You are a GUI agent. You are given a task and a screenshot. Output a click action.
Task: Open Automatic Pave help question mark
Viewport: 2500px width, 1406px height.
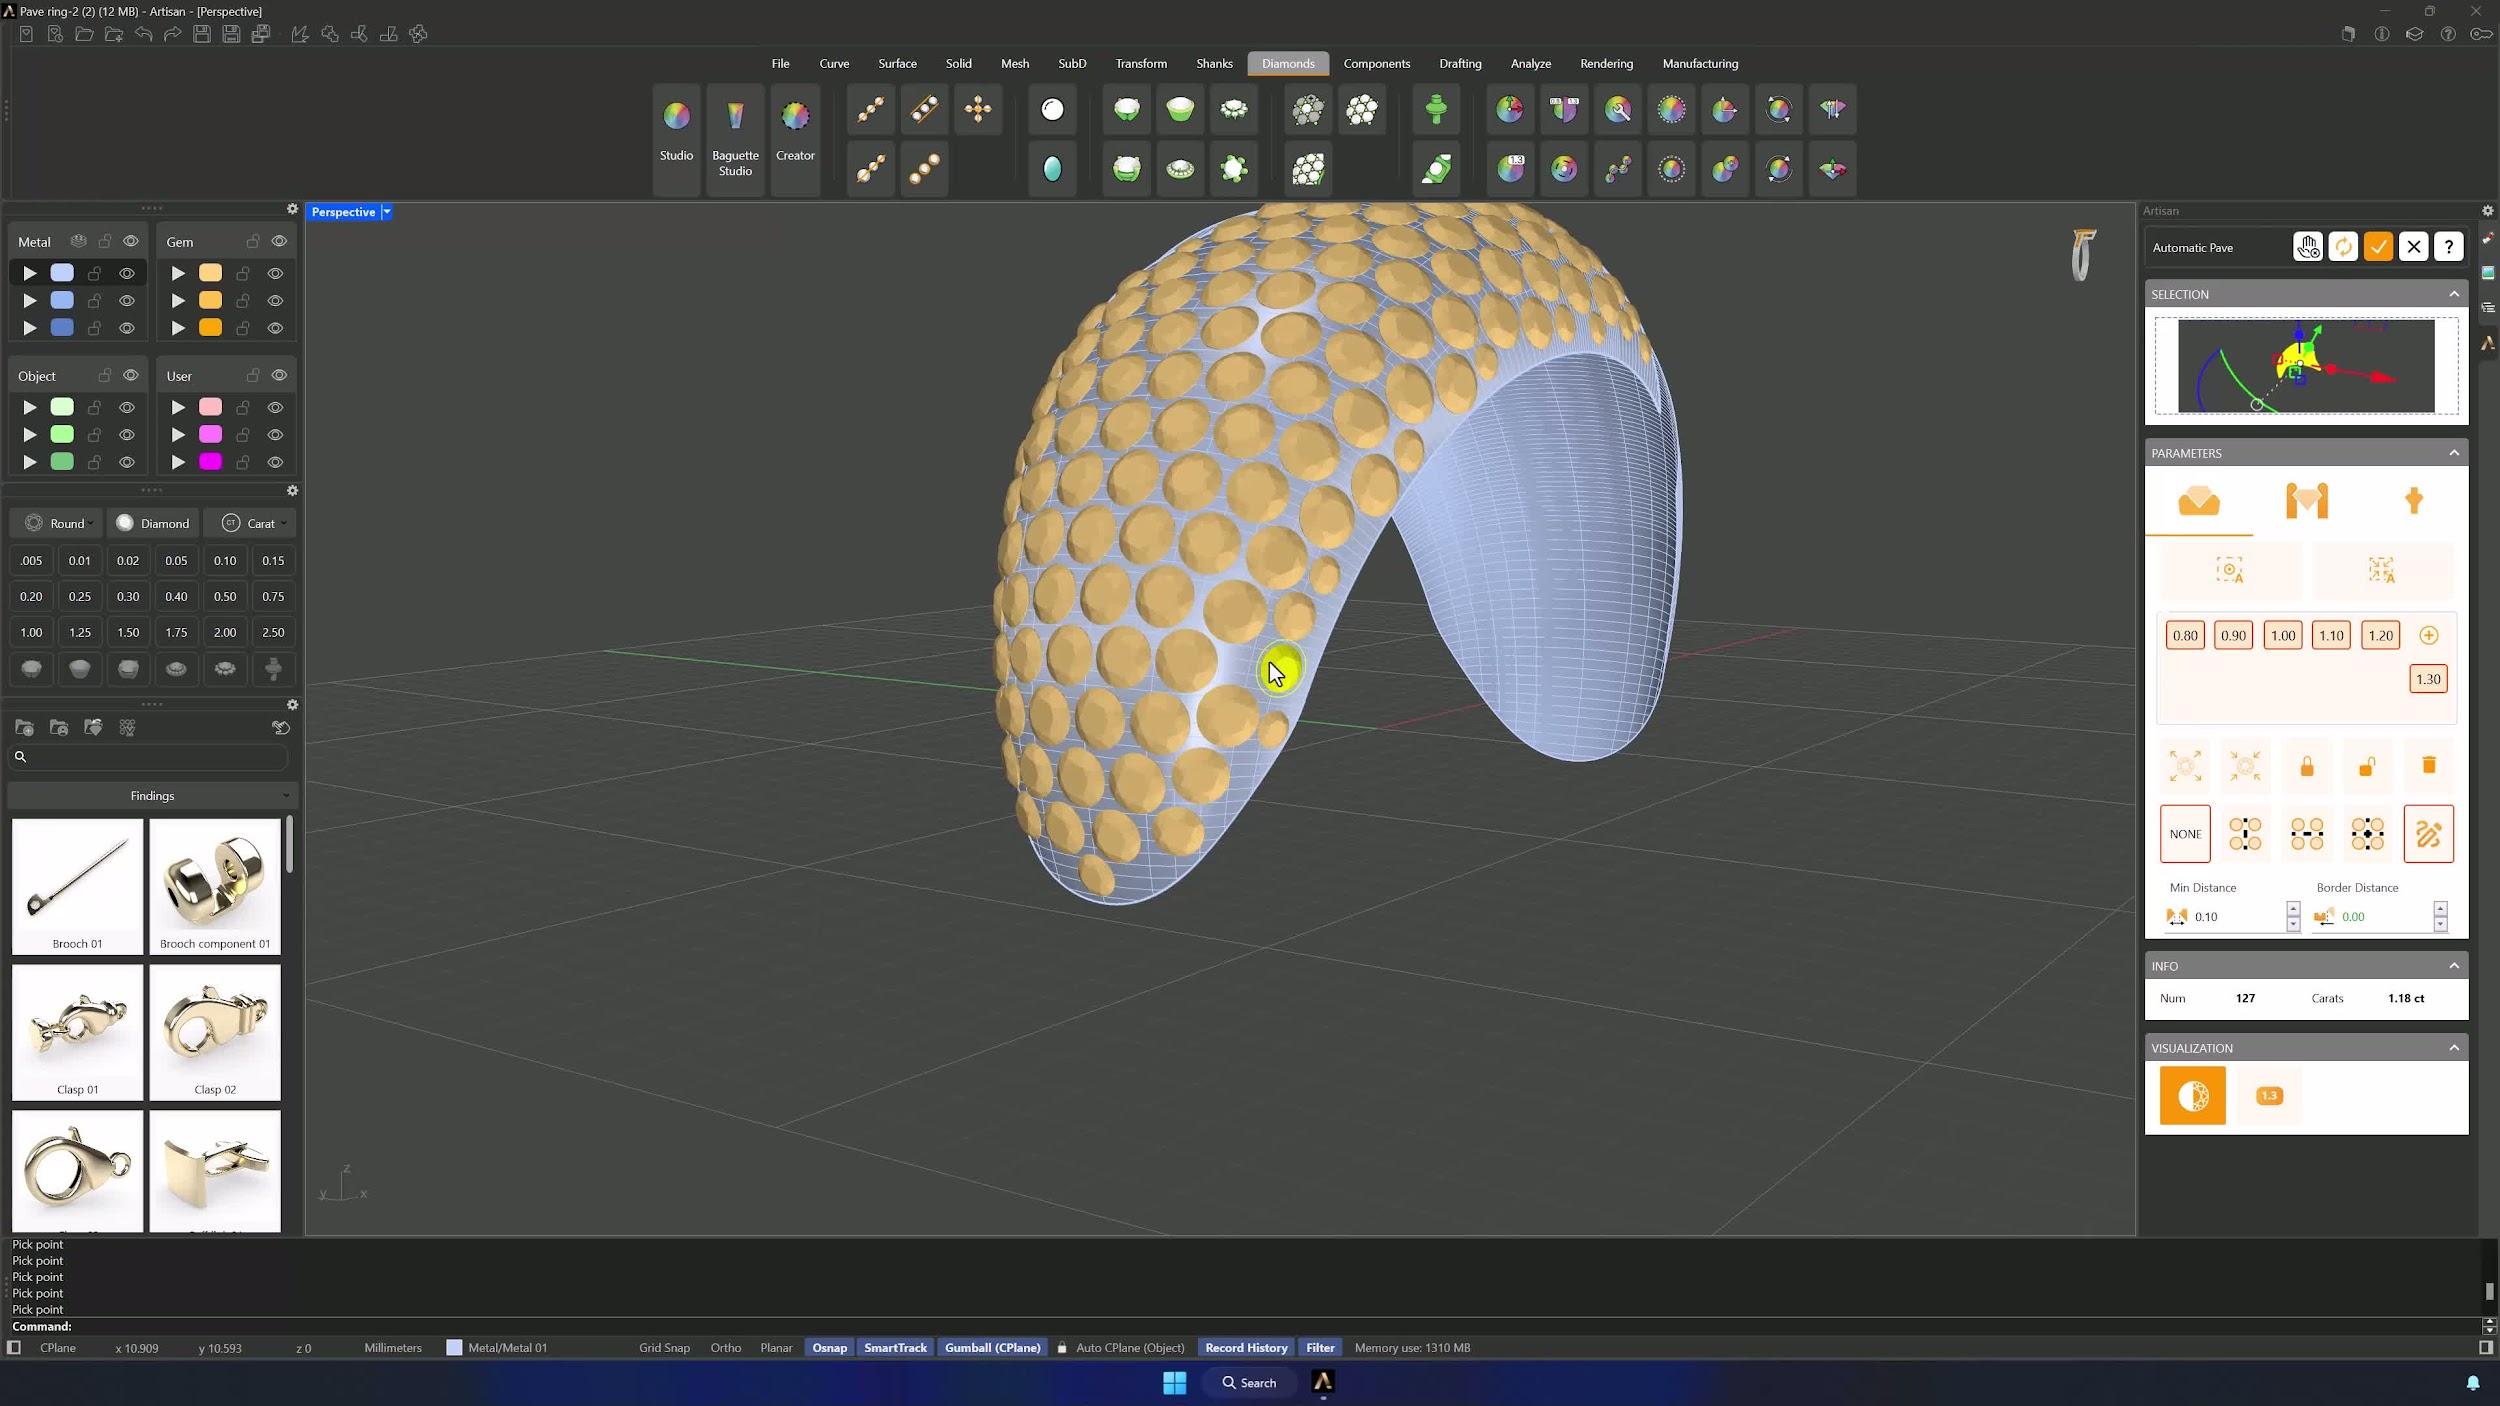(2449, 247)
